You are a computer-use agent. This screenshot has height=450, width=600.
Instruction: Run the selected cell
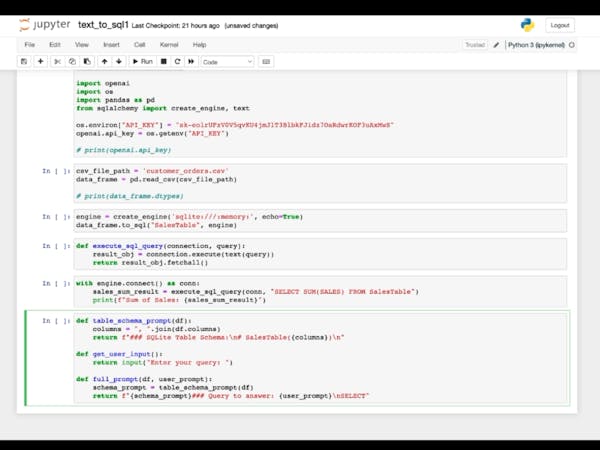(x=142, y=62)
